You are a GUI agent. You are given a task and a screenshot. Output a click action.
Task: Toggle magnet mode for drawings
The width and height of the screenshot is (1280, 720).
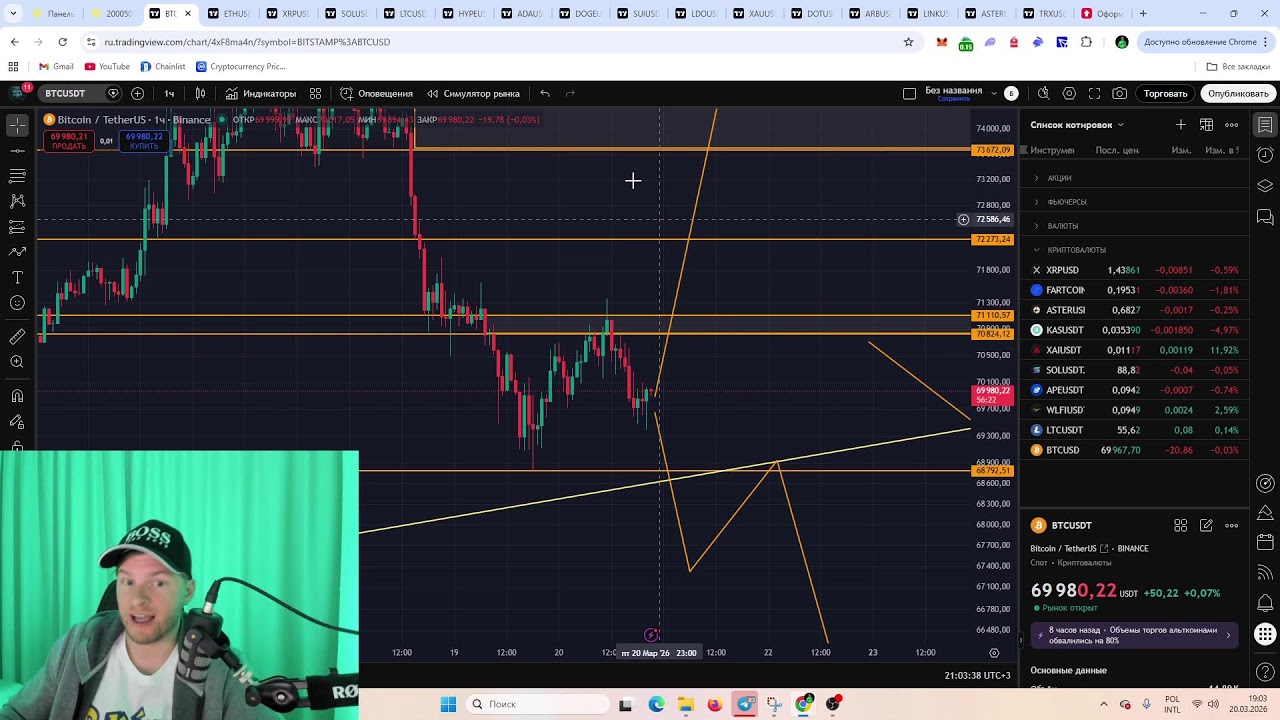coord(17,396)
